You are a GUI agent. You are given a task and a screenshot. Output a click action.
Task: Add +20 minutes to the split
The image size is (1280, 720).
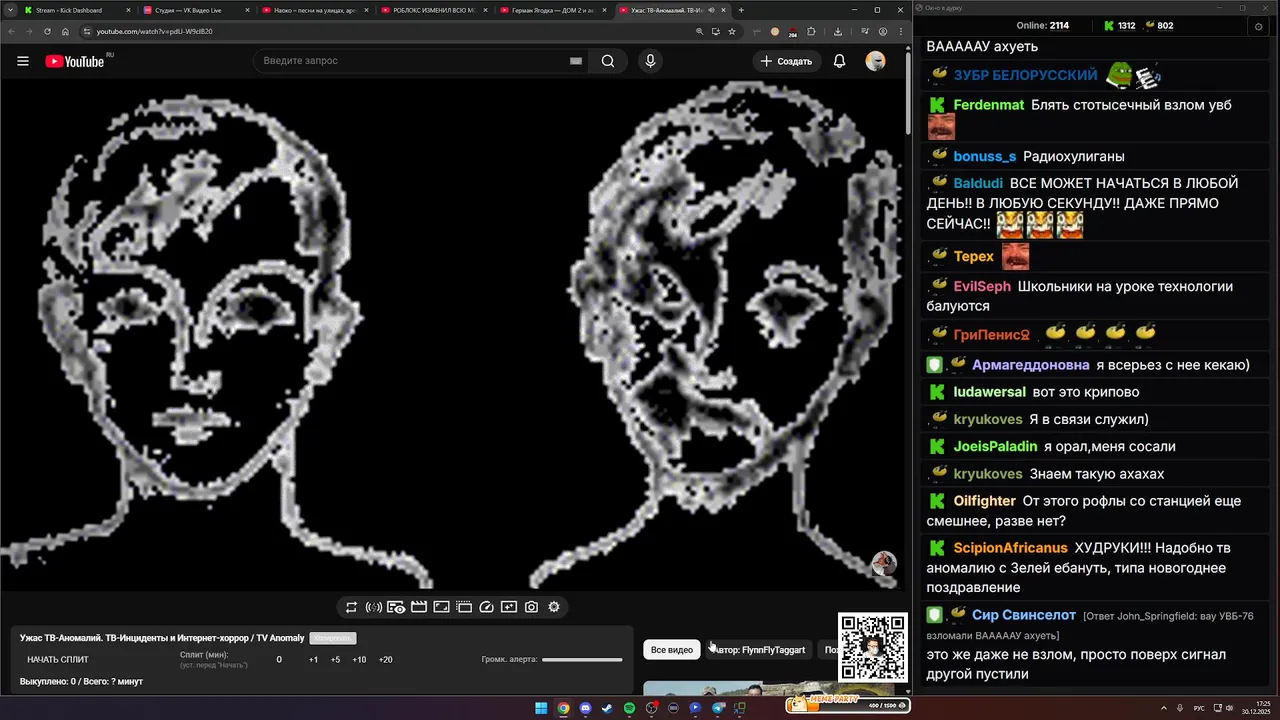[385, 660]
